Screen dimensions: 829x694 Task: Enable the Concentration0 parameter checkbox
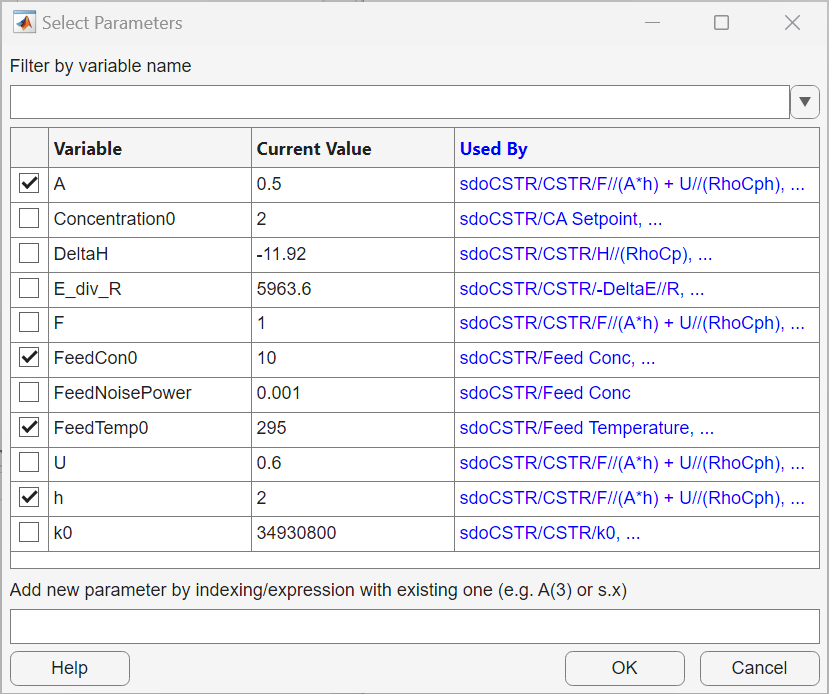[30, 219]
